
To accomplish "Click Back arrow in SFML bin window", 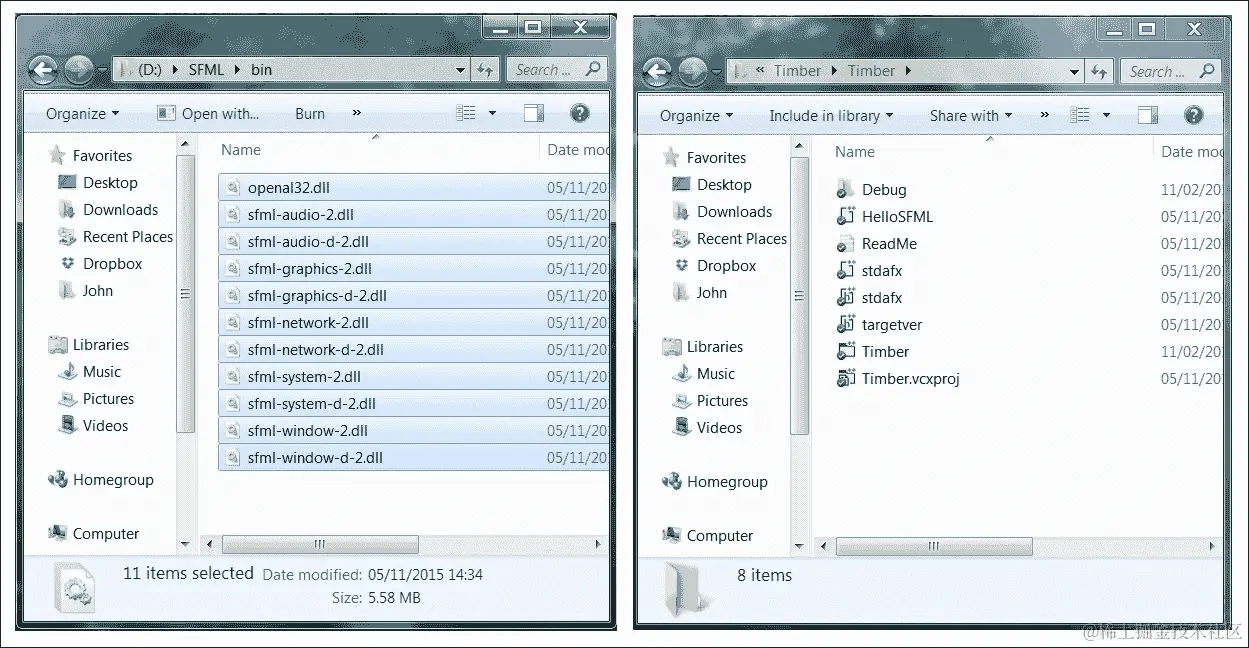I will (x=43, y=70).
